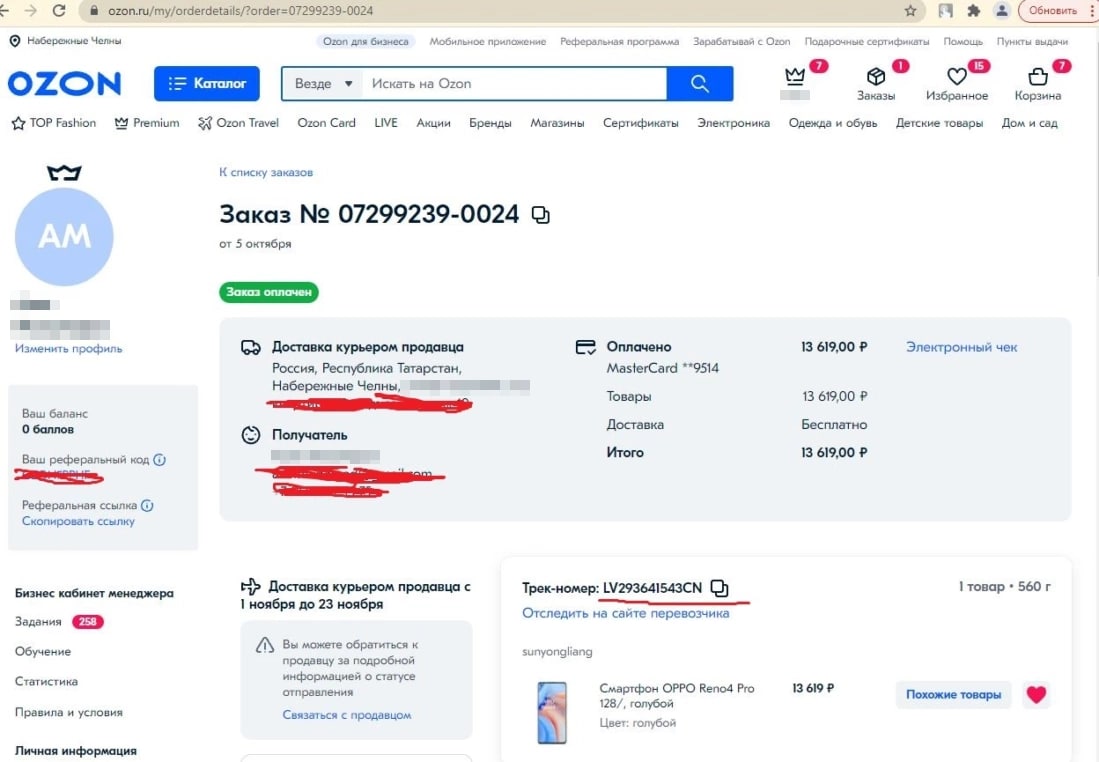The image size is (1099, 762).
Task: Click the AM profile avatar
Action: [64, 236]
